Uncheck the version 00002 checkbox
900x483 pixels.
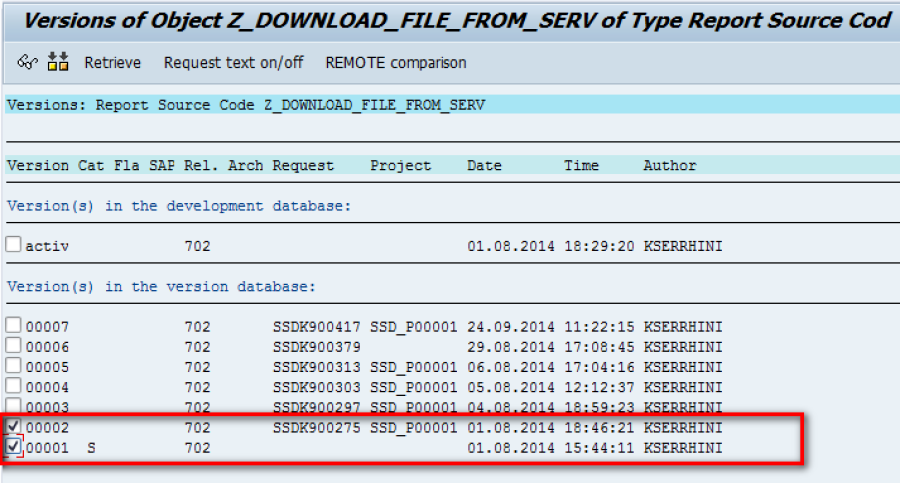tap(13, 426)
